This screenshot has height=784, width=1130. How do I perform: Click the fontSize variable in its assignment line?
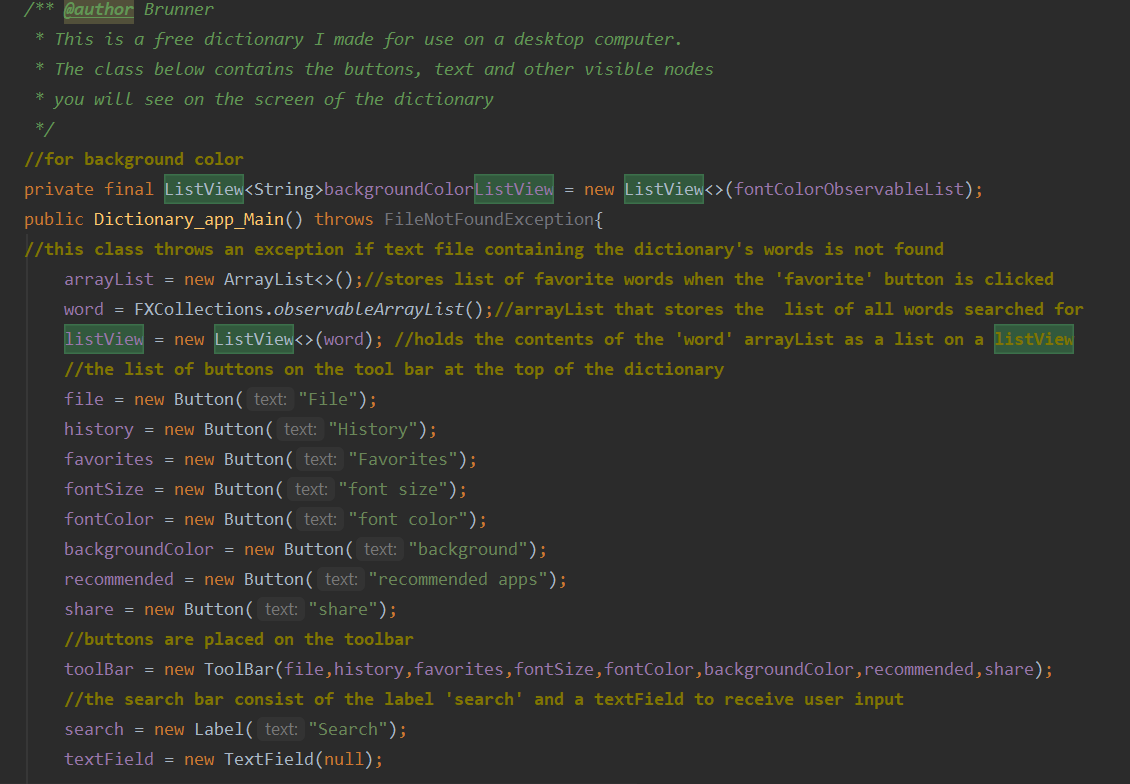(104, 489)
